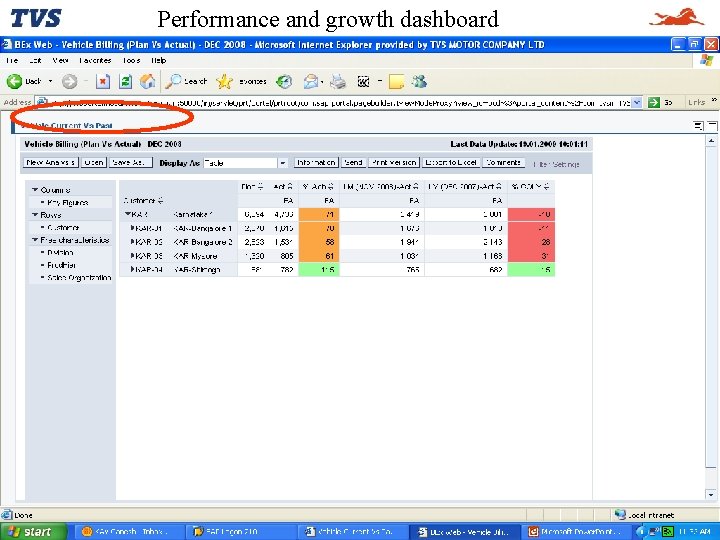The height and width of the screenshot is (540, 720).
Task: Open the Mail envelope icon
Action: coord(311,82)
